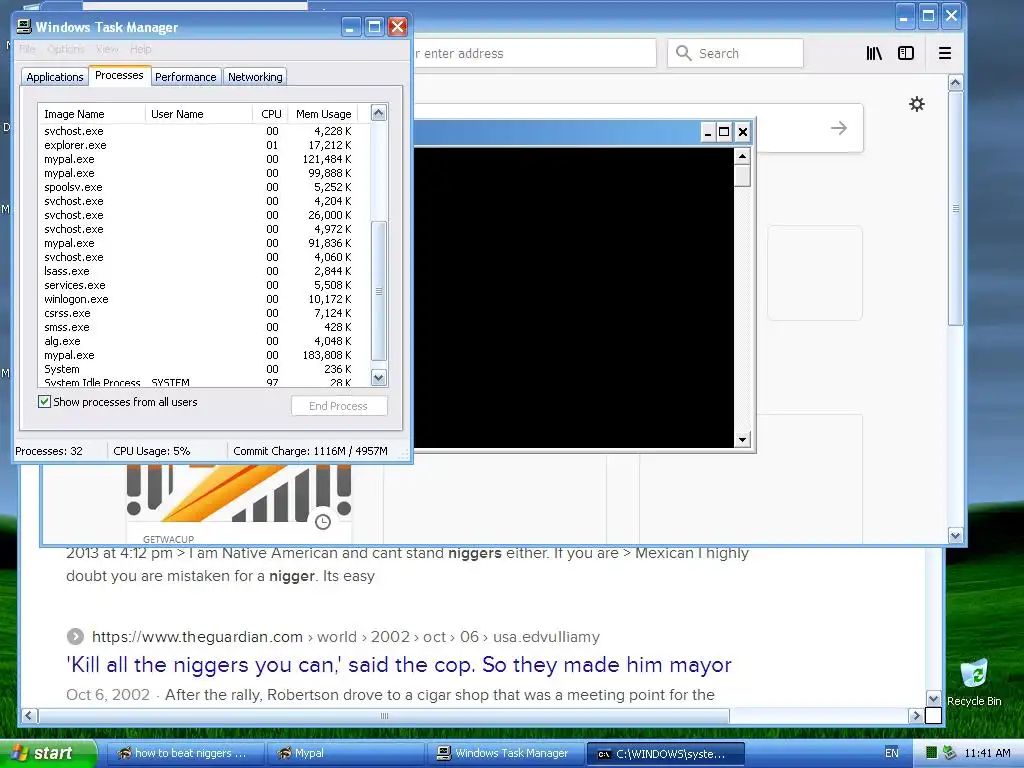1024x768 pixels.
Task: Open the Options menu in Task Manager
Action: [x=65, y=49]
